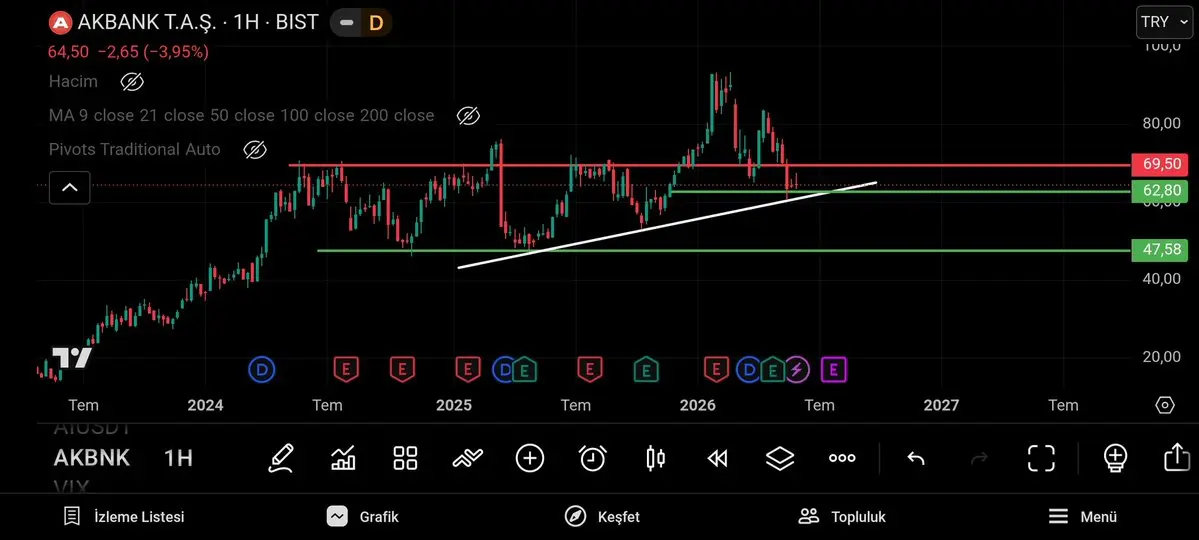The height and width of the screenshot is (540, 1199).
Task: Open the TRY currency dropdown
Action: [x=1164, y=22]
